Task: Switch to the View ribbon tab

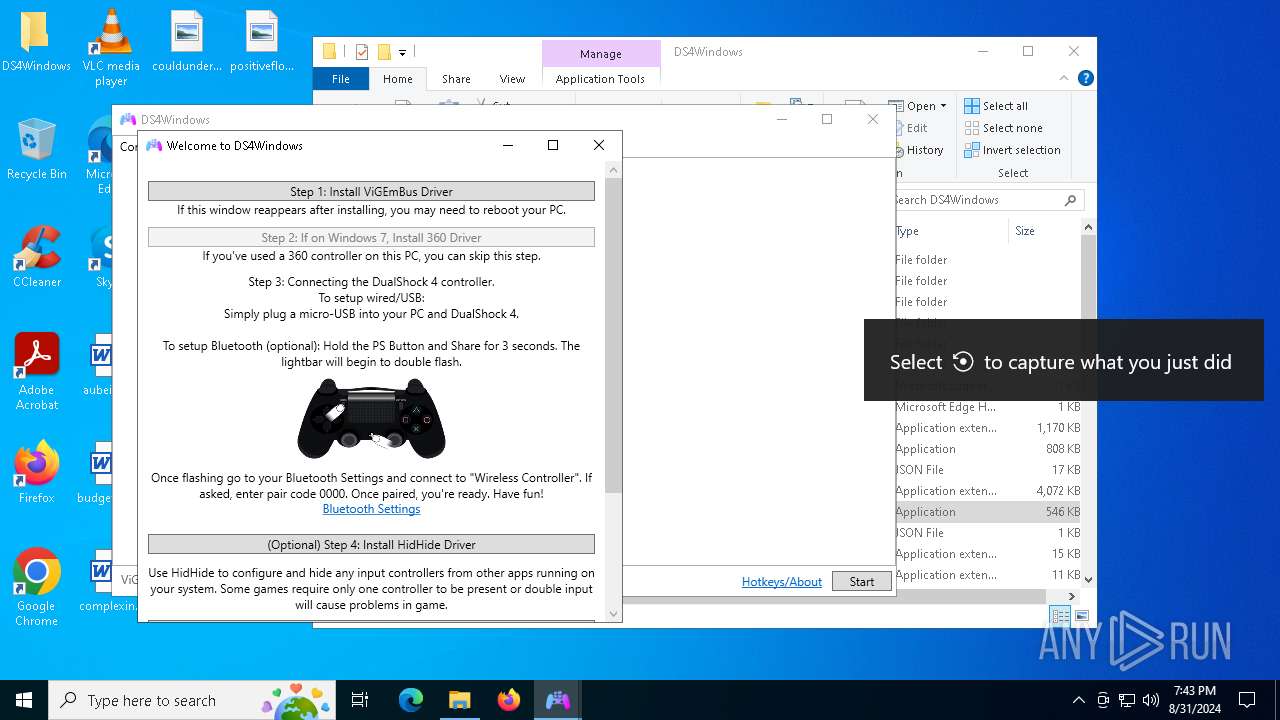Action: [x=512, y=79]
